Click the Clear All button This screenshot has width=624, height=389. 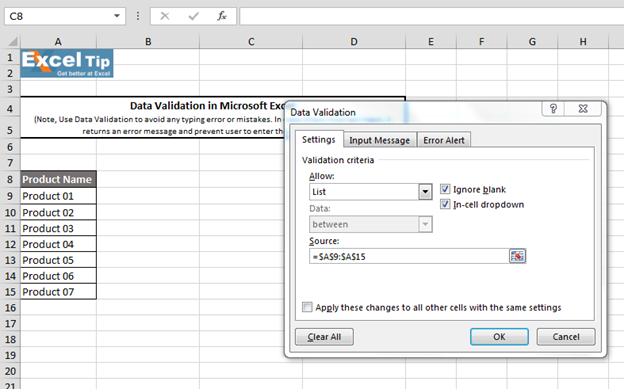tap(324, 337)
